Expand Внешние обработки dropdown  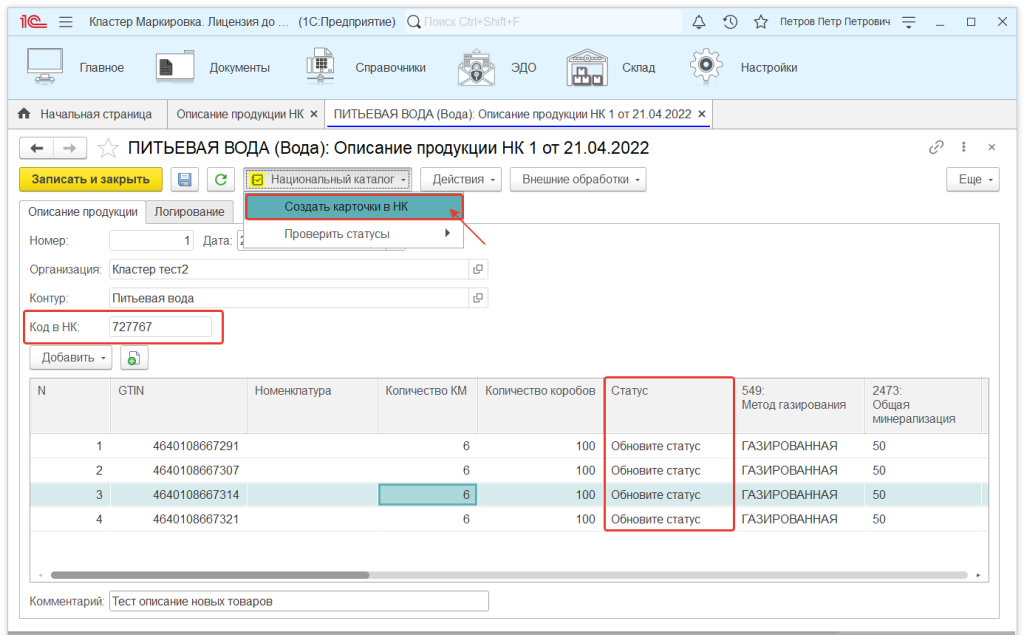coord(578,179)
